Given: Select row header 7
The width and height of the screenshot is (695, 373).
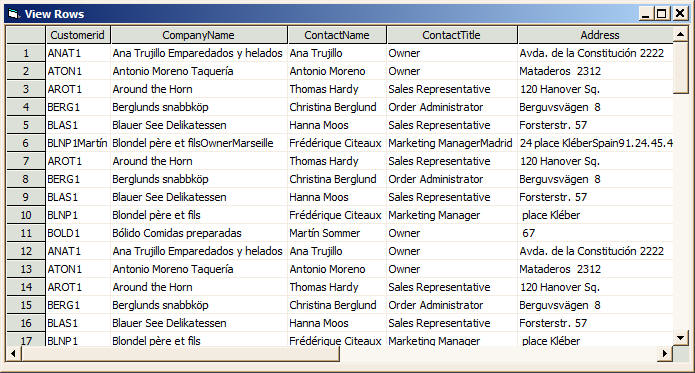Looking at the screenshot, I should click(26, 161).
